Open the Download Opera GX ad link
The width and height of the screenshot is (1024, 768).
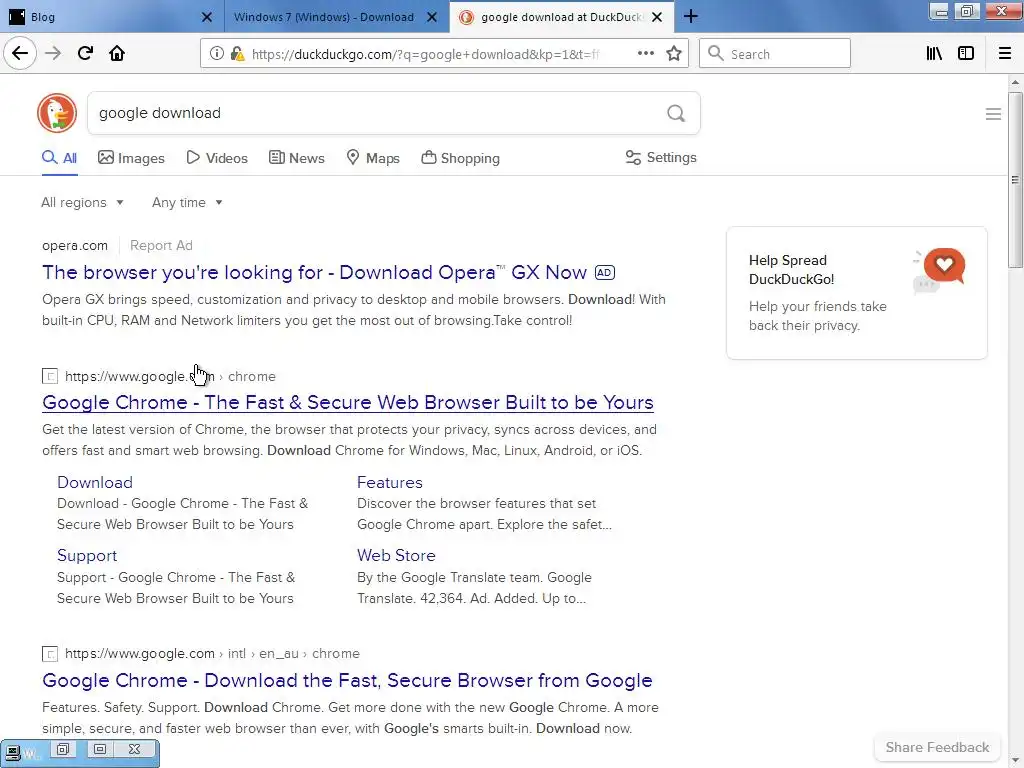coord(315,272)
